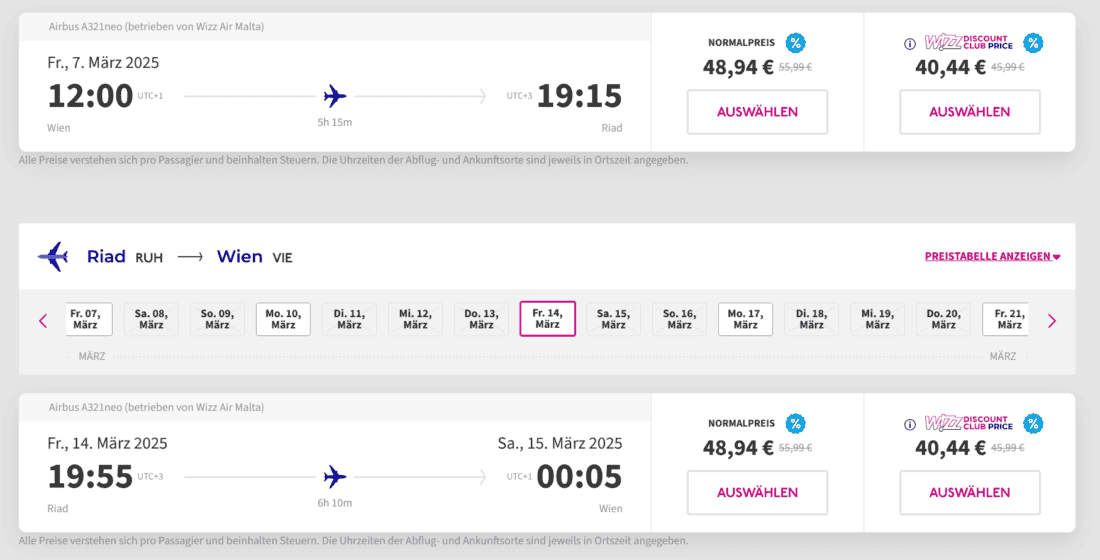Click percent badge beside Discount Club on 7. März flight
The image size is (1100, 560).
(x=1033, y=43)
